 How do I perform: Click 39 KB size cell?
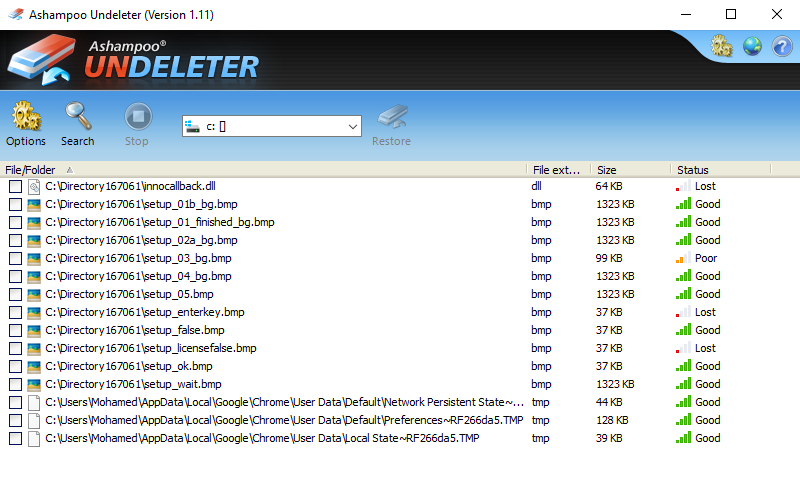609,438
